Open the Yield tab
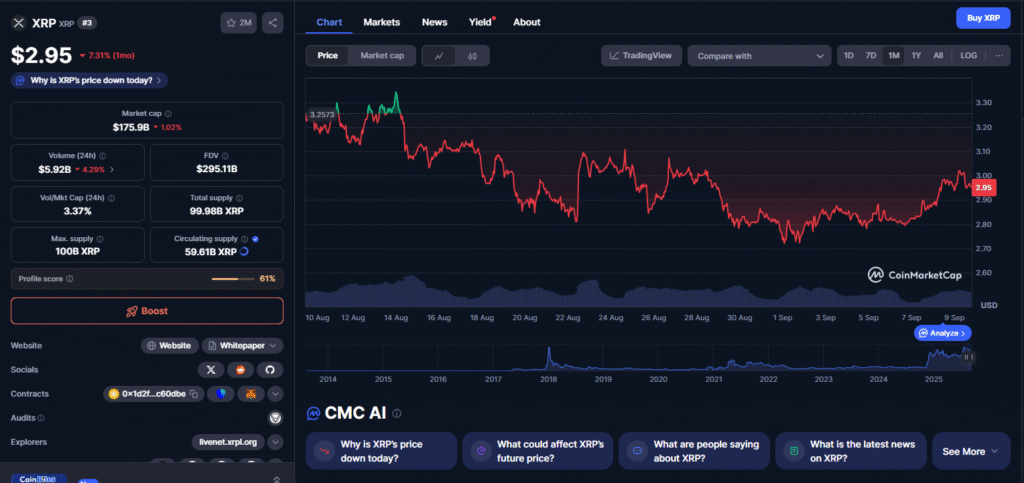The height and width of the screenshot is (483, 1024). [481, 22]
